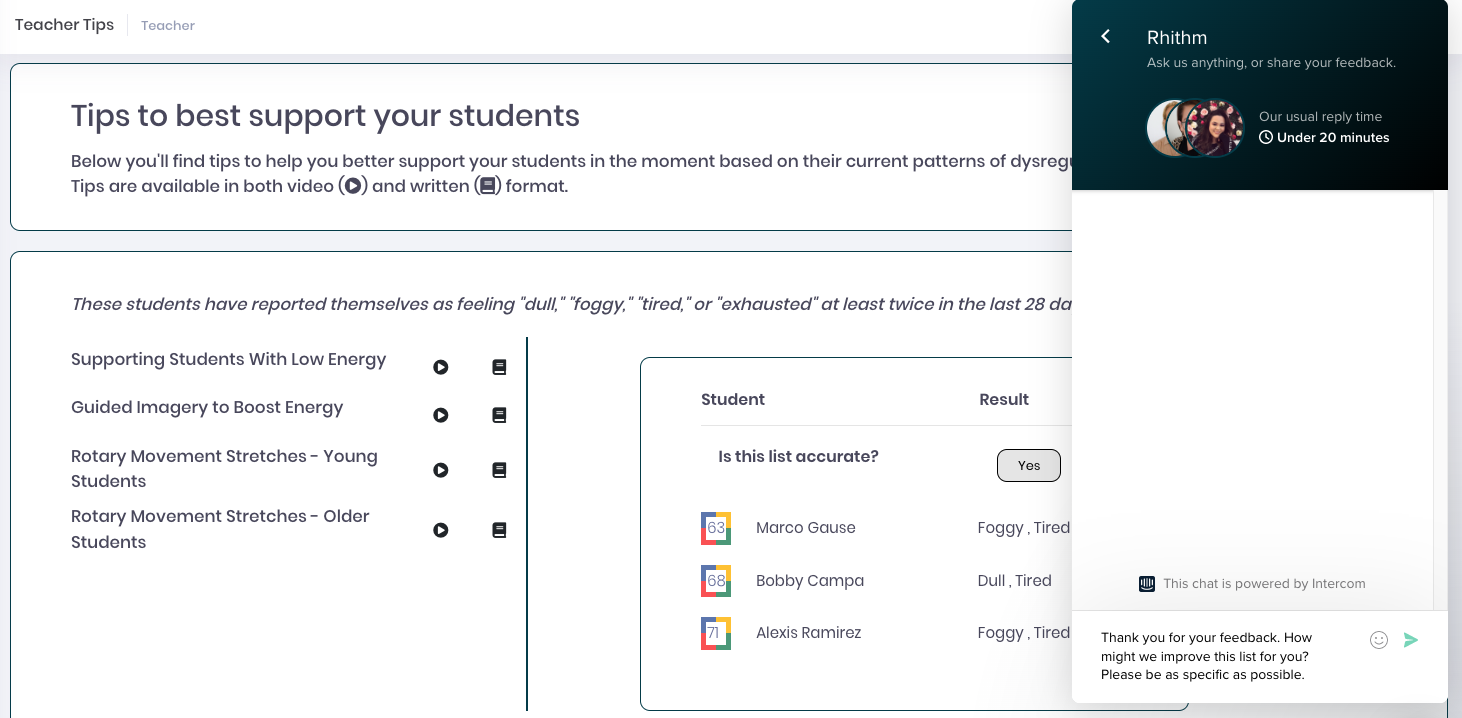Screen dimensions: 1462x718
Task: Play Rotary Movement Stretches Older Students video
Action: [x=440, y=530]
